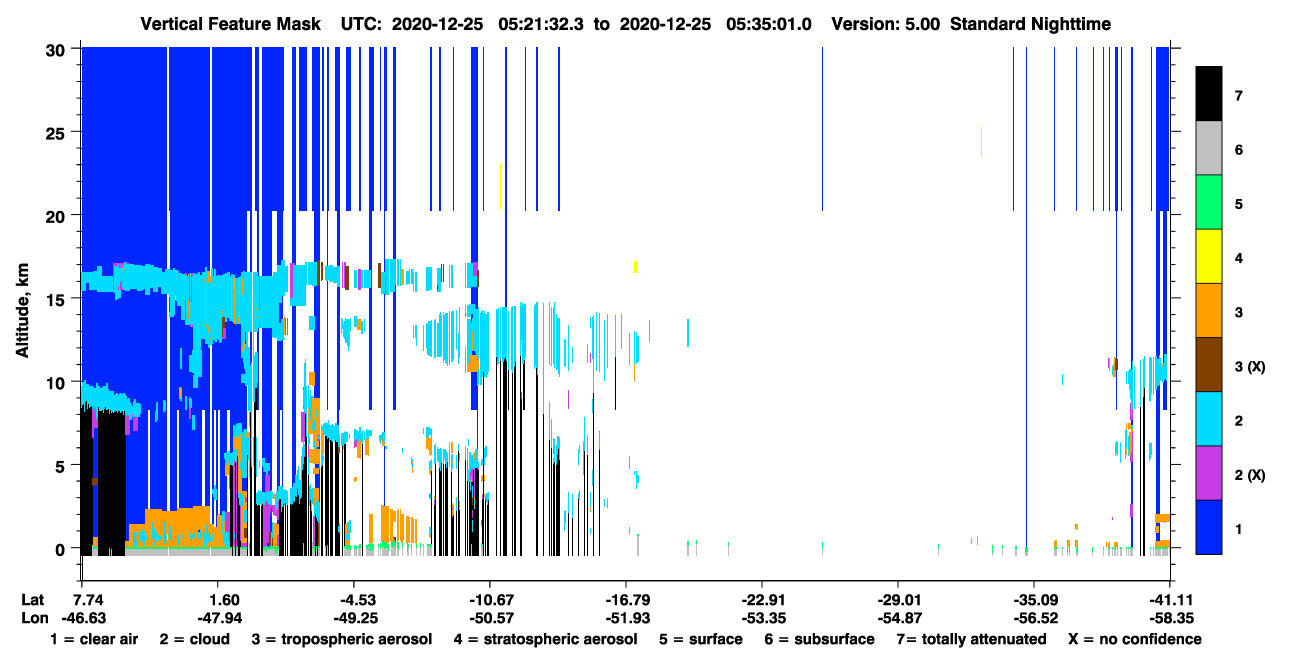Click the longitude value '-54.87'

(x=898, y=618)
